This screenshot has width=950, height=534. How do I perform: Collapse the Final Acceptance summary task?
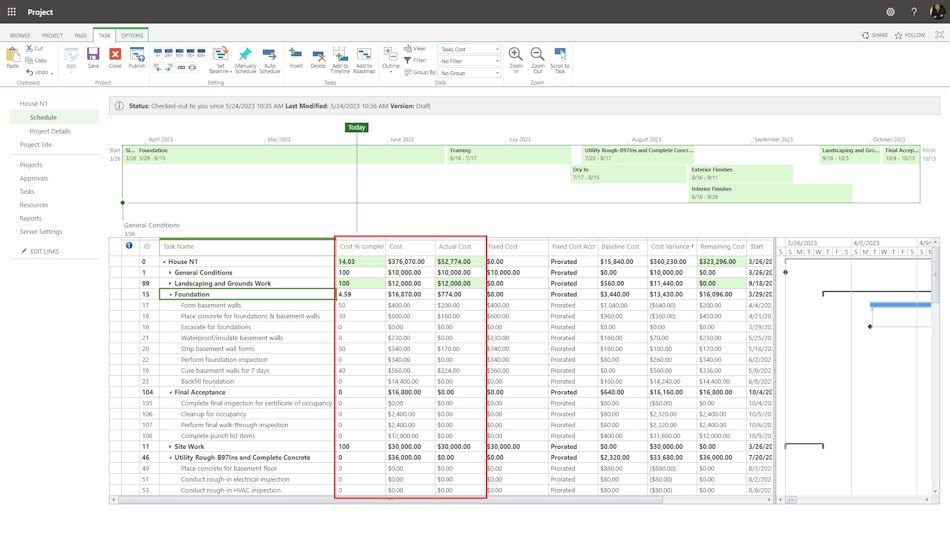tap(170, 393)
